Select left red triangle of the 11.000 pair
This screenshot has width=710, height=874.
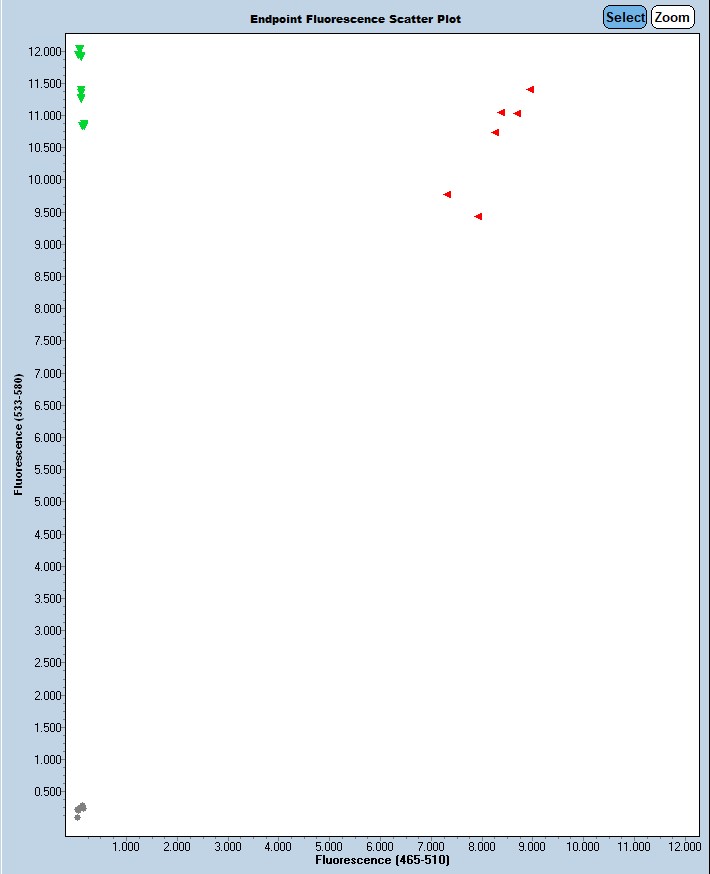pyautogui.click(x=501, y=112)
